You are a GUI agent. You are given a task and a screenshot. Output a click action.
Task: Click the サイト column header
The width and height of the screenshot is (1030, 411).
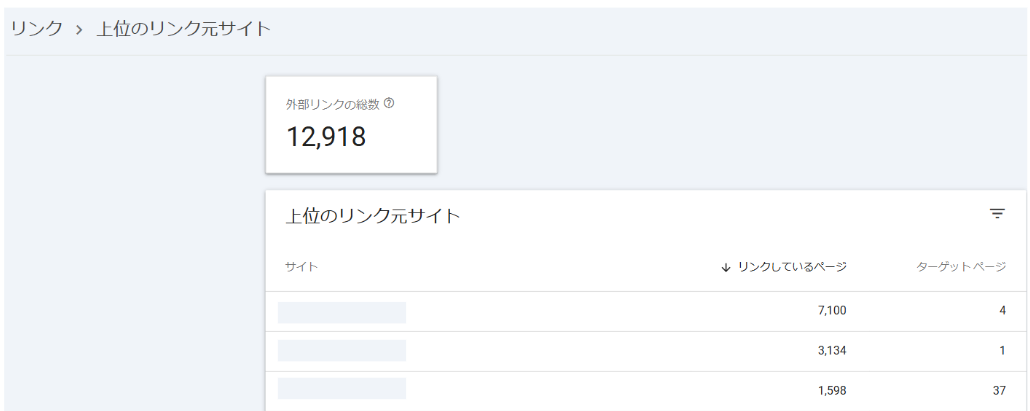pyautogui.click(x=301, y=267)
